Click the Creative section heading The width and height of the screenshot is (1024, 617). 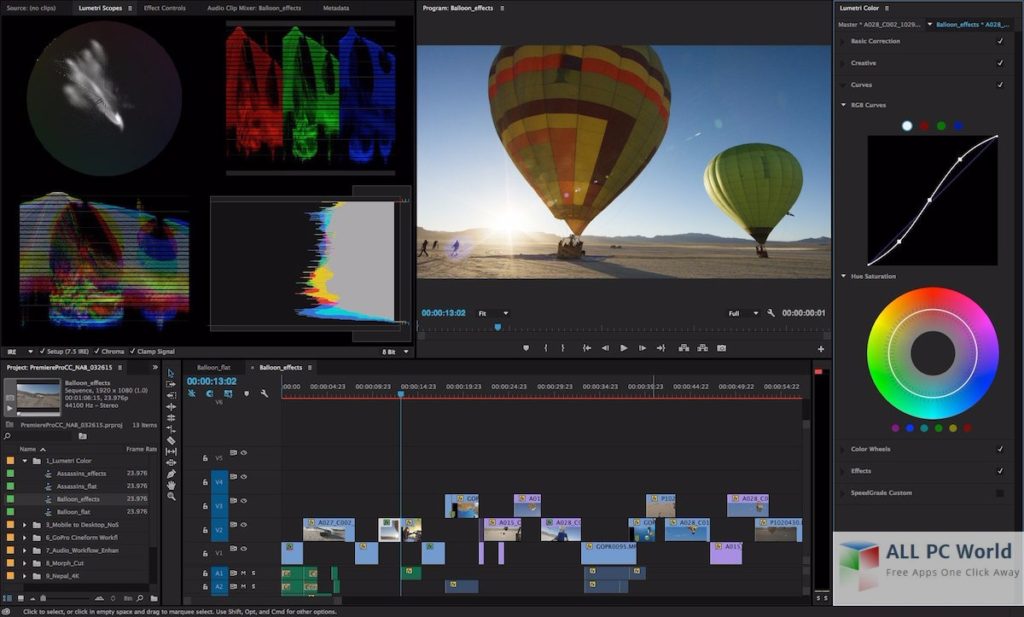(863, 63)
